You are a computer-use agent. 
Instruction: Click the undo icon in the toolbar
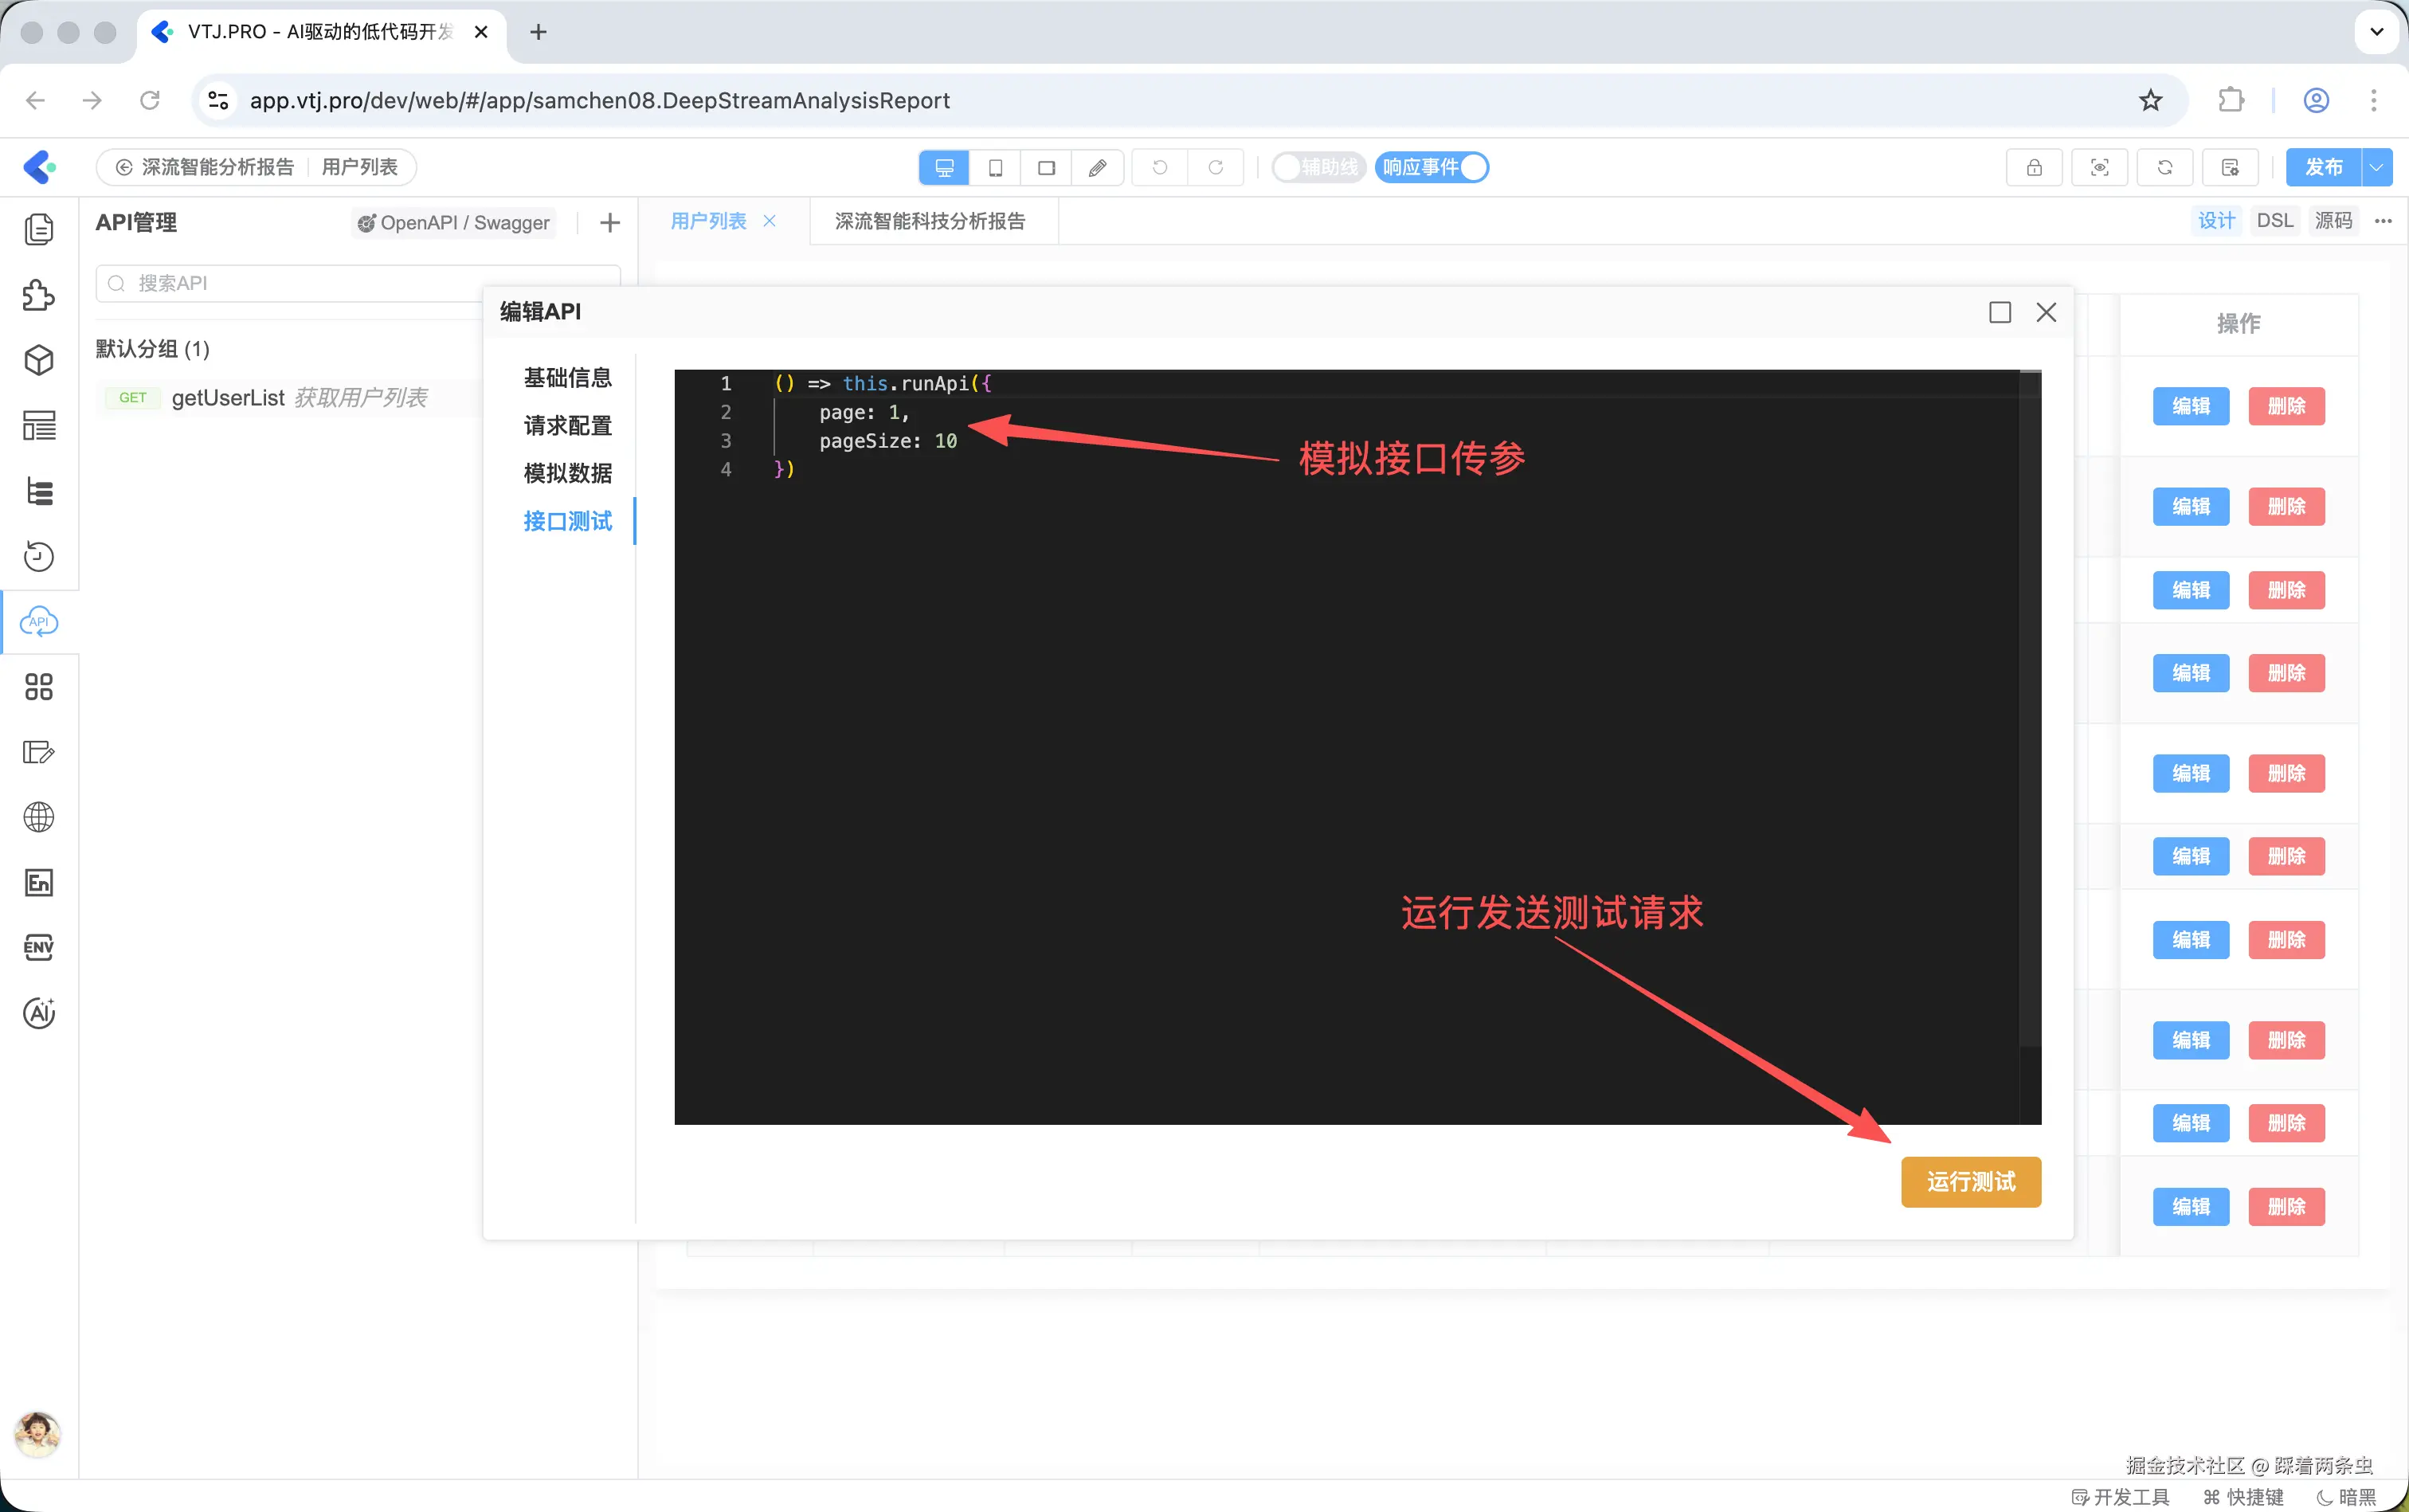pyautogui.click(x=1158, y=167)
